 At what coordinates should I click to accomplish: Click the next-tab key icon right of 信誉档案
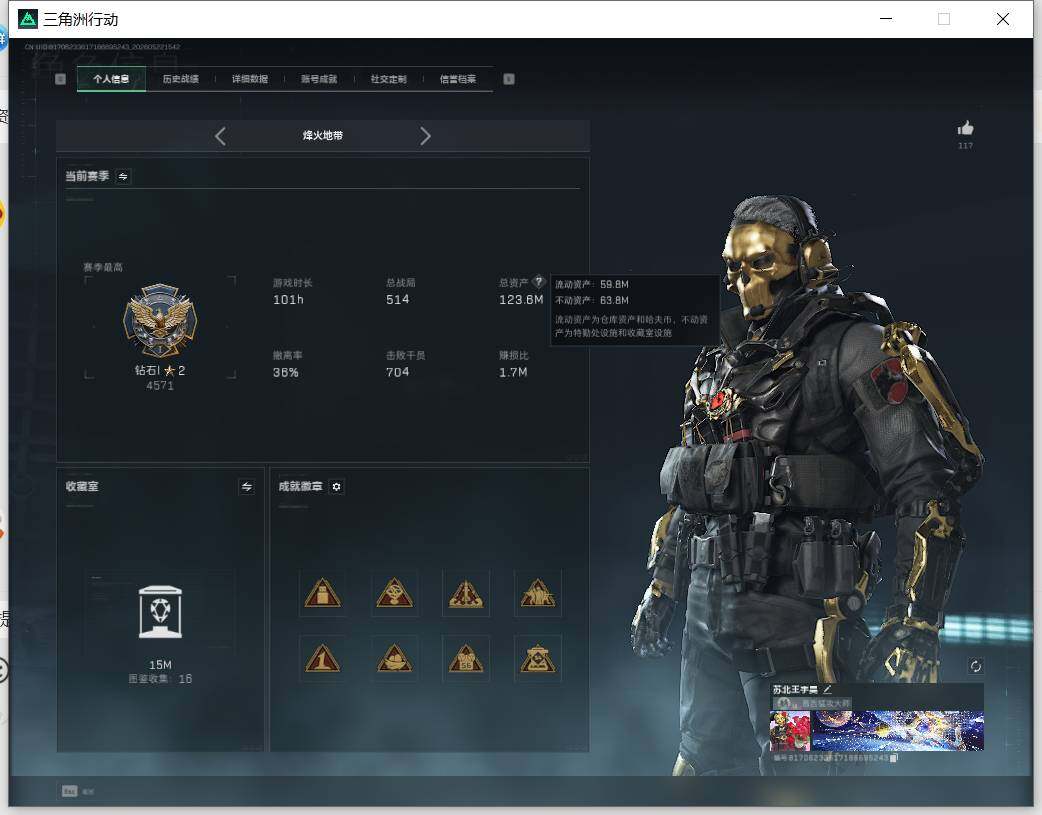pos(509,79)
